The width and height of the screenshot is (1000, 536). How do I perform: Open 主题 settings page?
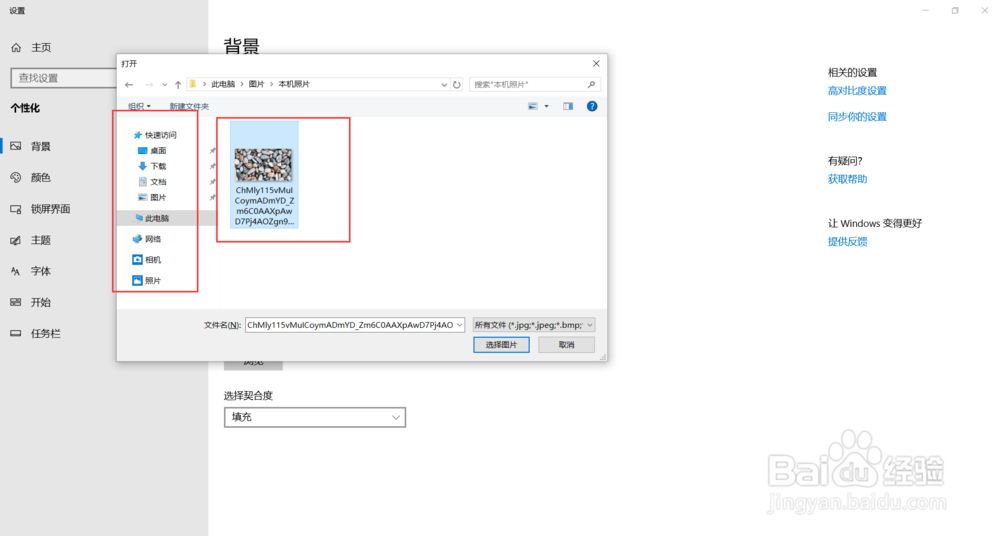coord(41,240)
